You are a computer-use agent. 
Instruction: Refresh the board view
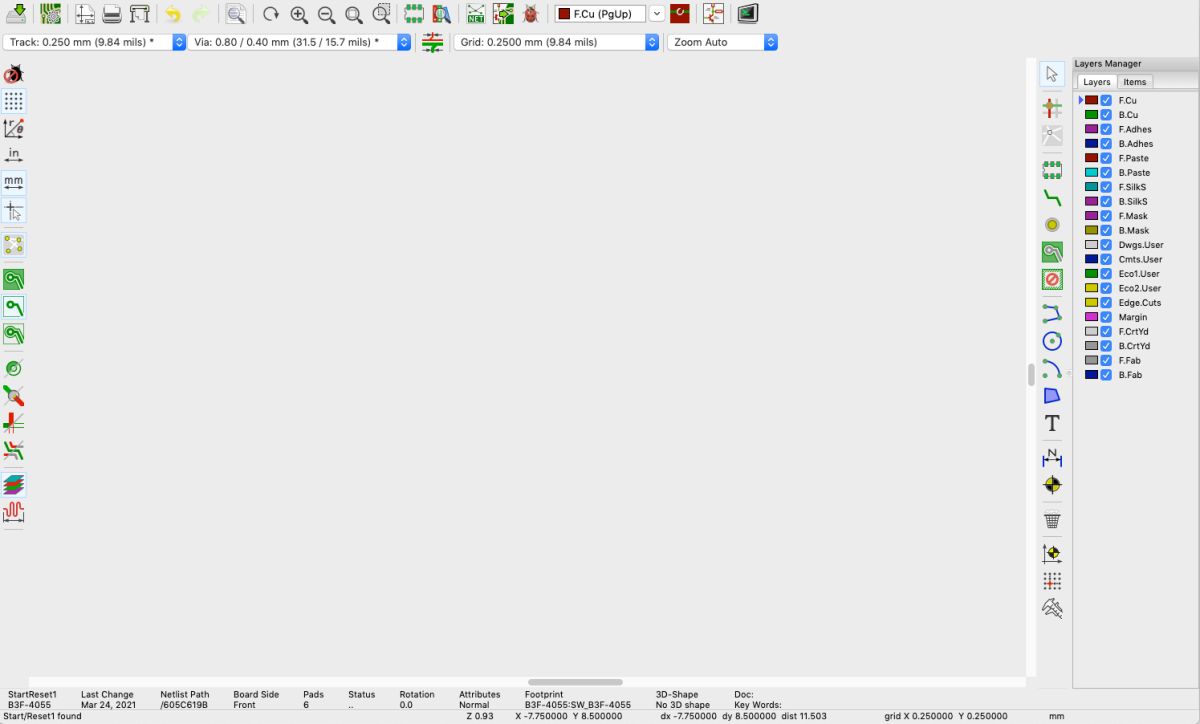tap(271, 14)
